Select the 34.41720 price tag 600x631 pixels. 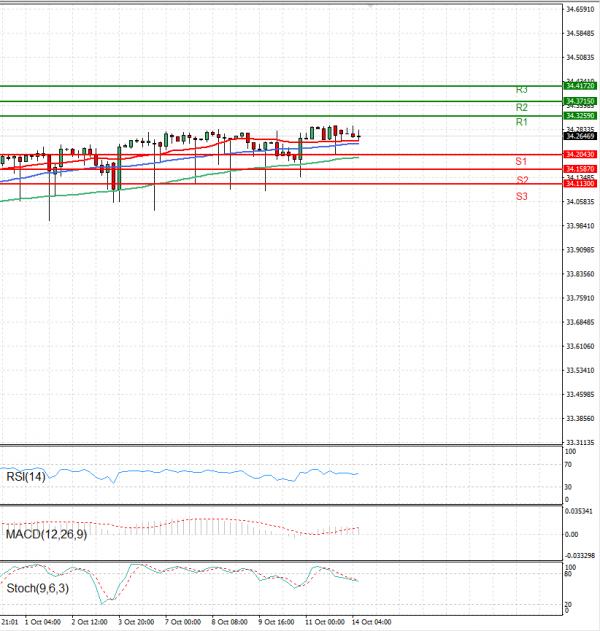coord(580,86)
